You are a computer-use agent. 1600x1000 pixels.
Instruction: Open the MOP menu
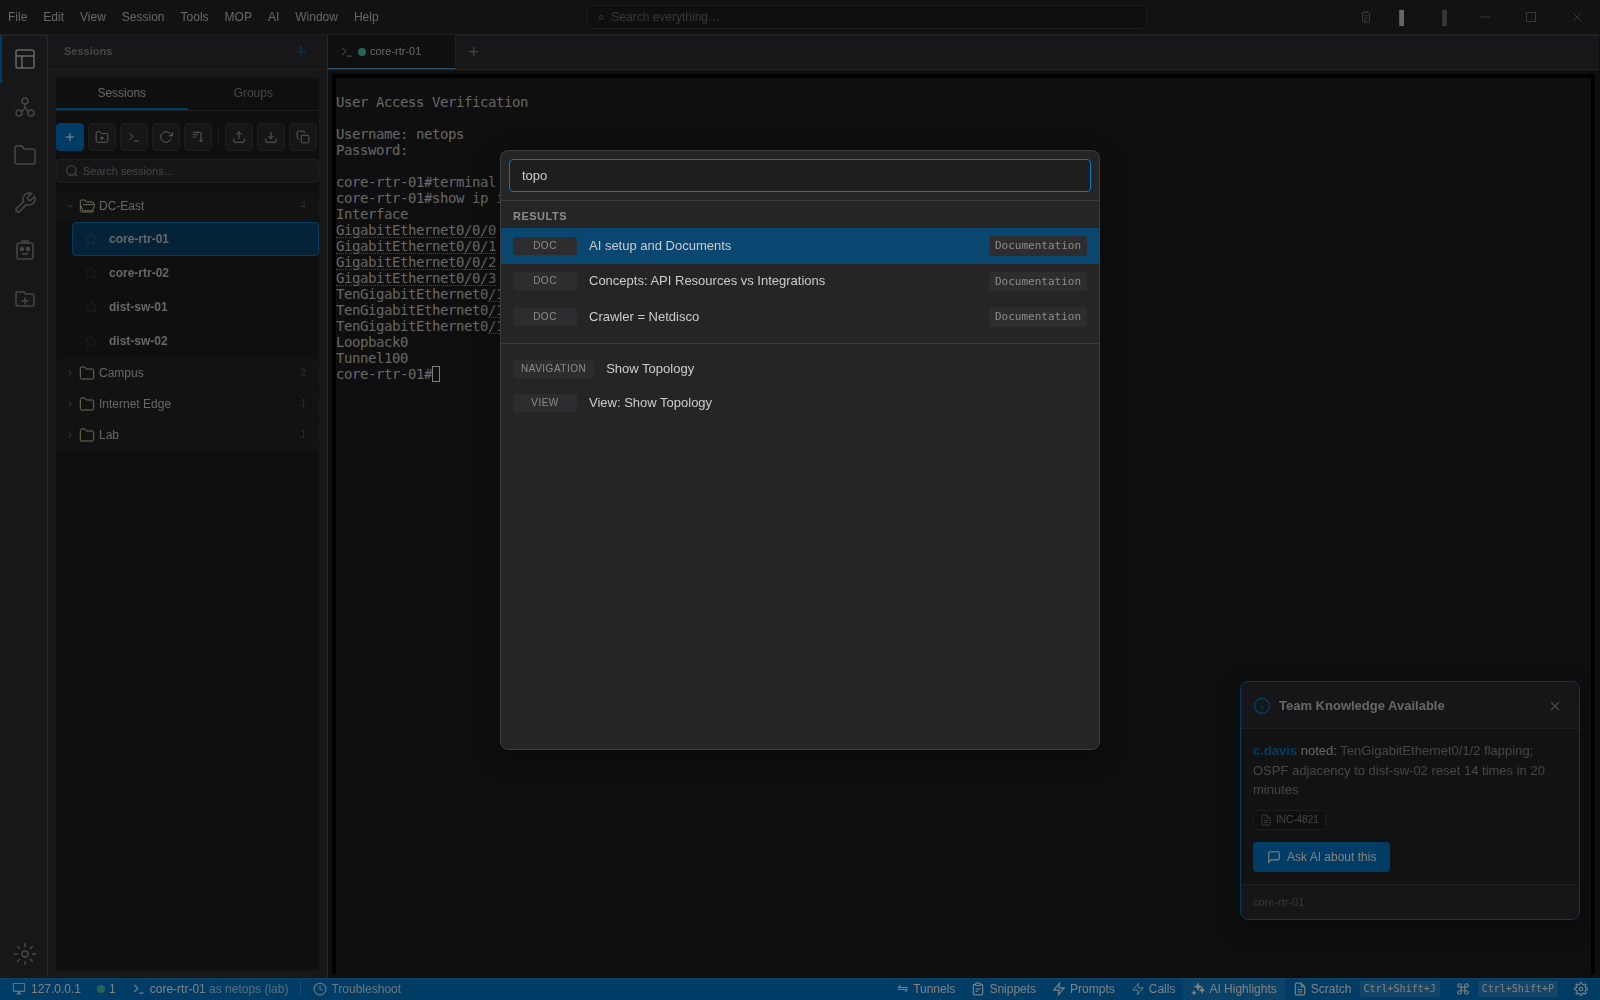[238, 17]
